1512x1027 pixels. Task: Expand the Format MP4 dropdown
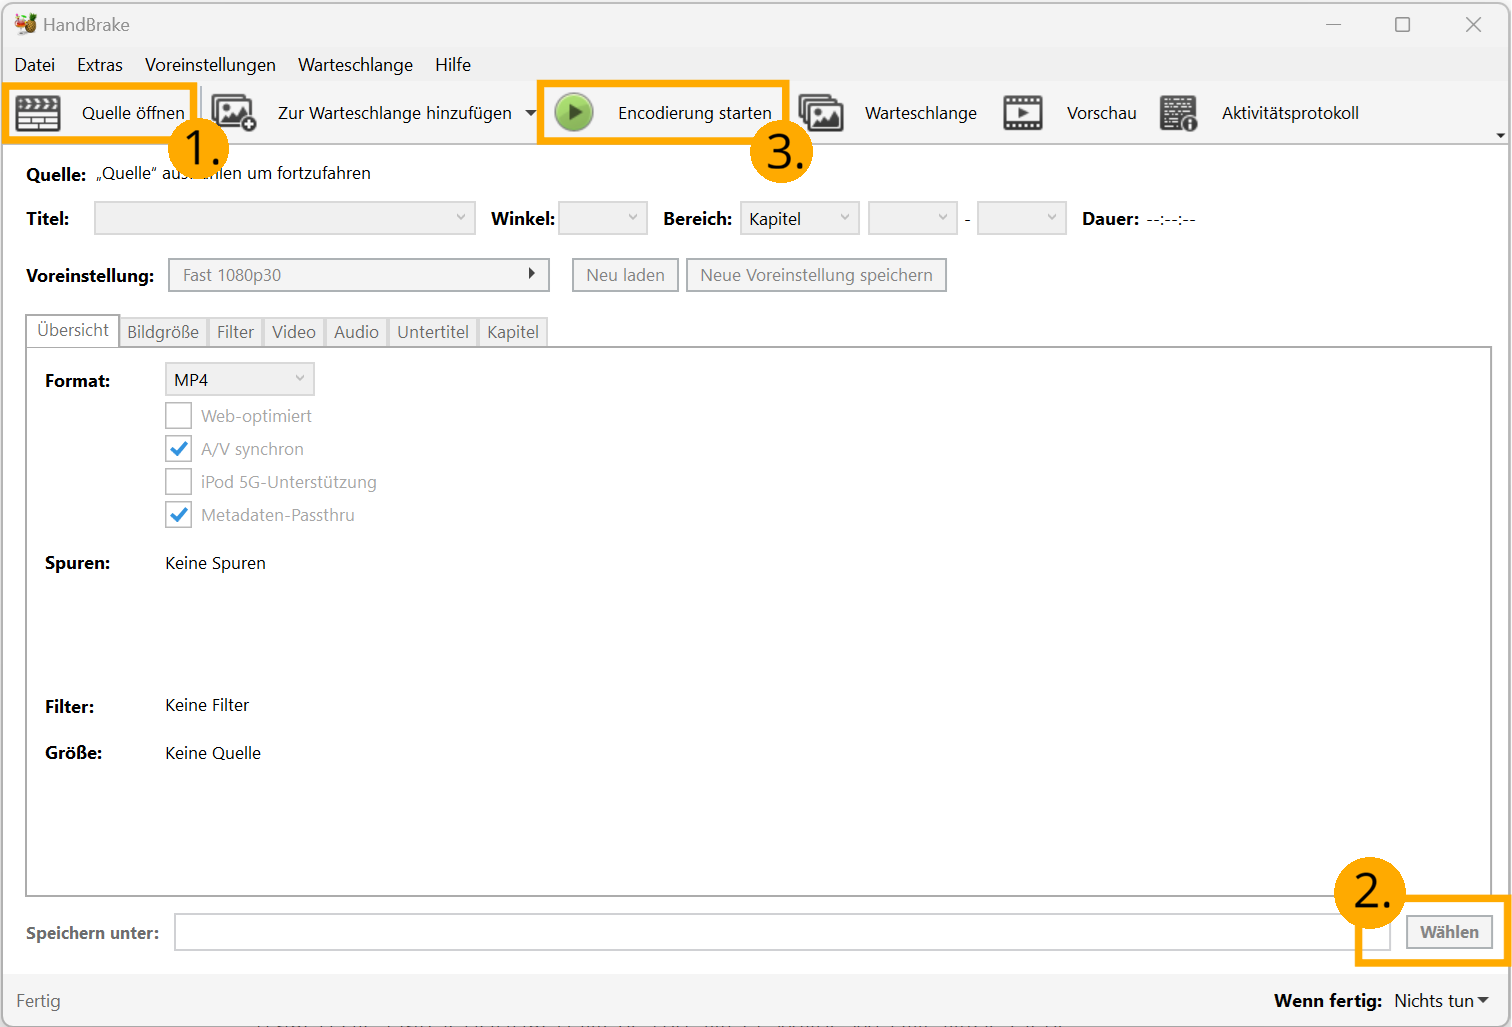coord(239,380)
